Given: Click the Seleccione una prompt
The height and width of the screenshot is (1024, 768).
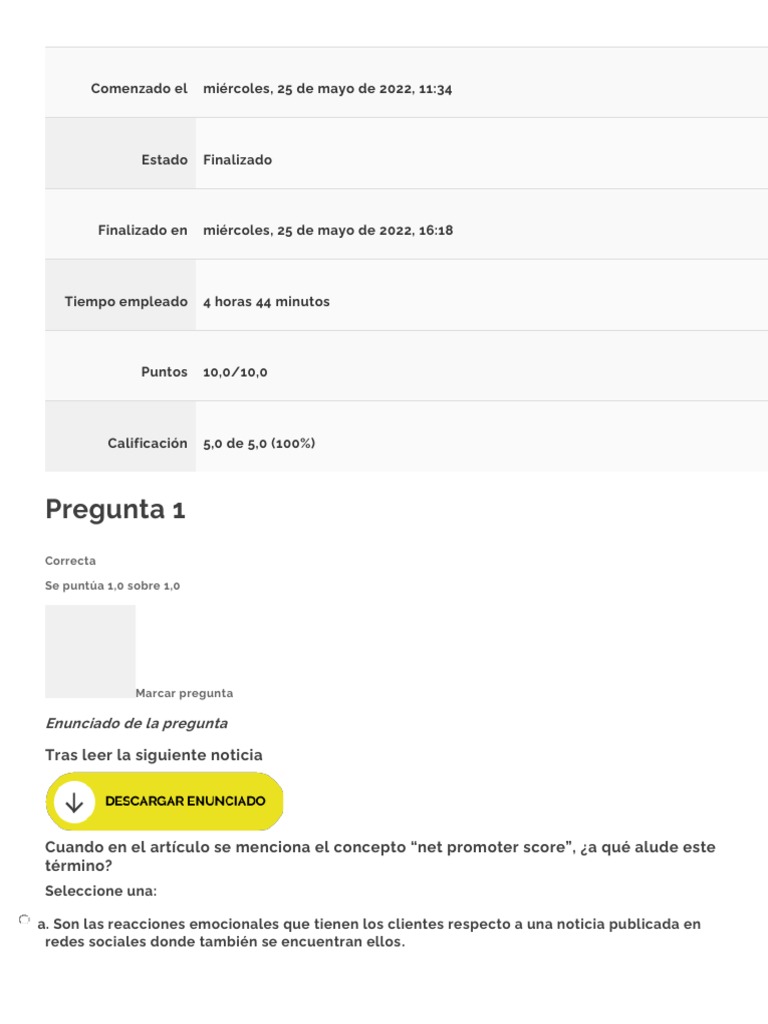Looking at the screenshot, I should tap(101, 891).
